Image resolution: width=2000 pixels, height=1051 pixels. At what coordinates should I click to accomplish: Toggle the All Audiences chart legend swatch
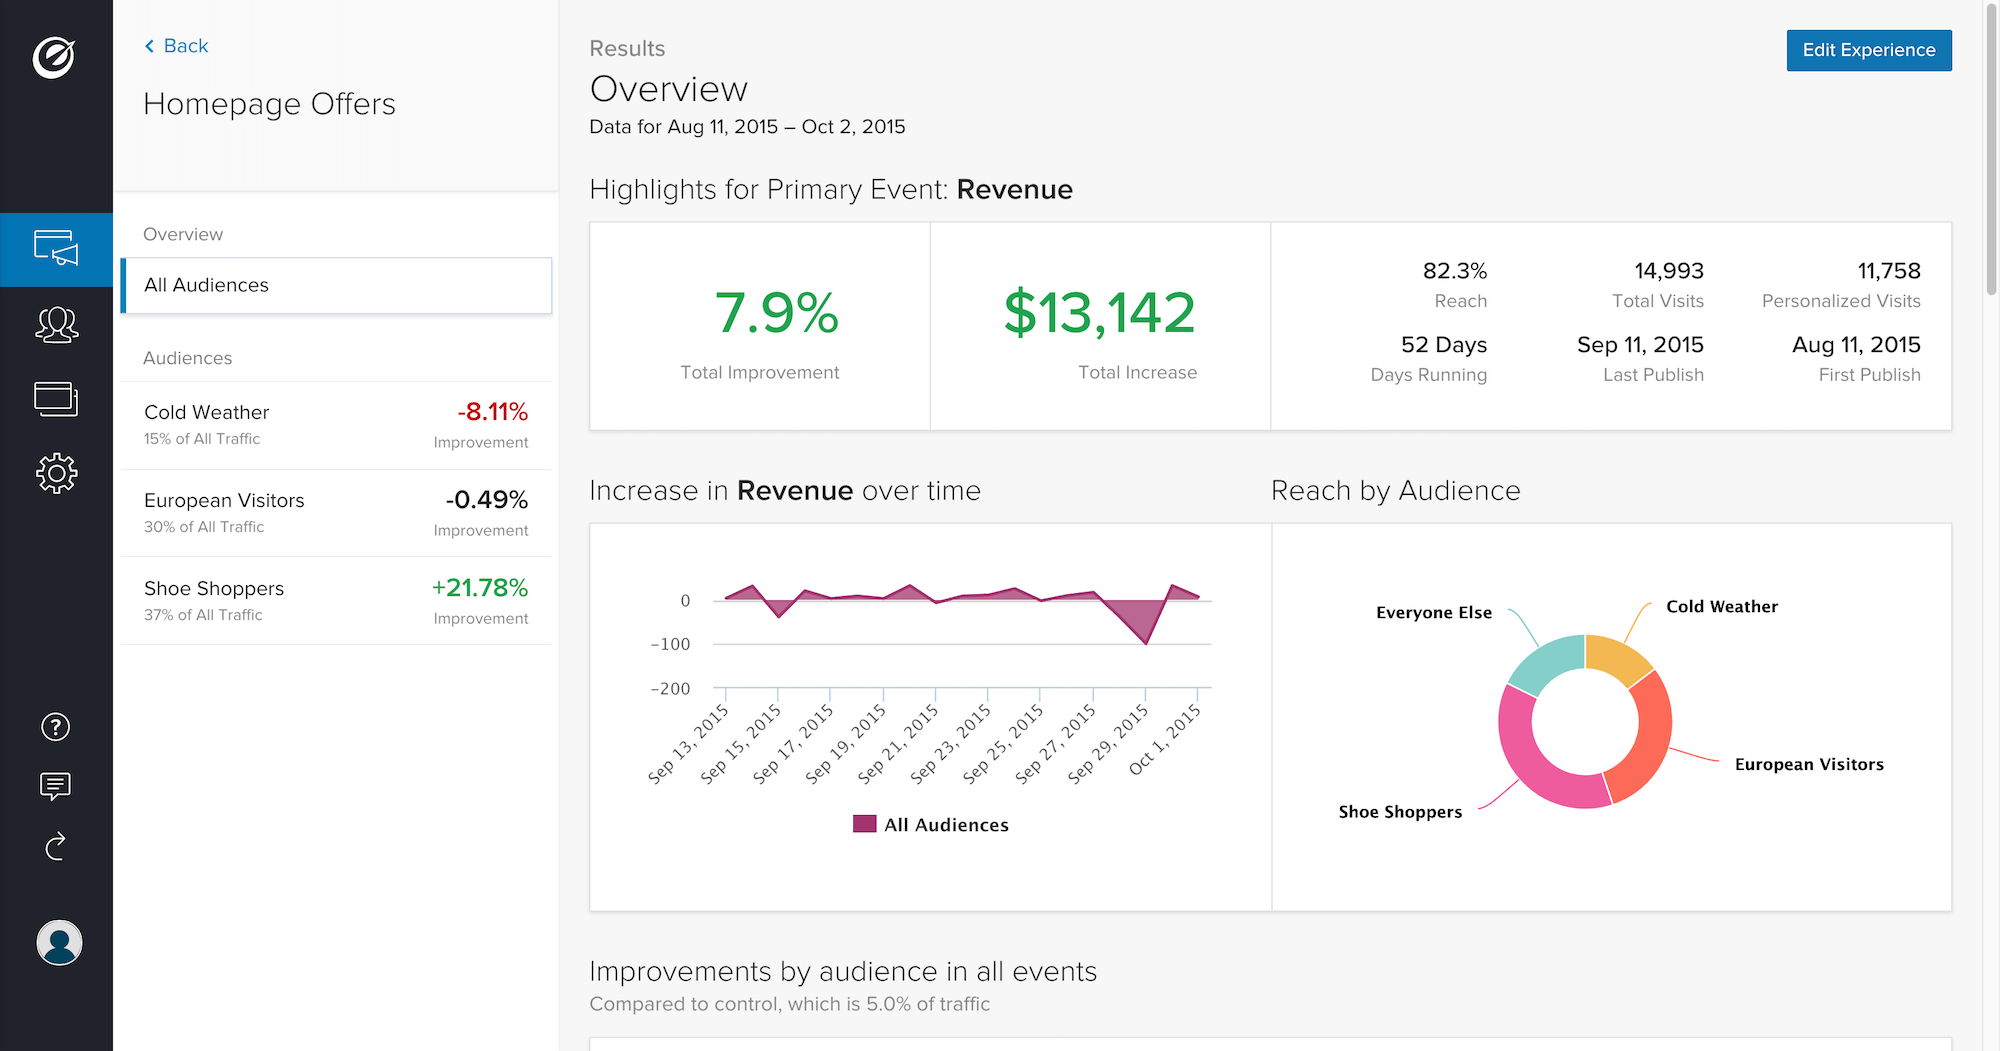coord(864,824)
